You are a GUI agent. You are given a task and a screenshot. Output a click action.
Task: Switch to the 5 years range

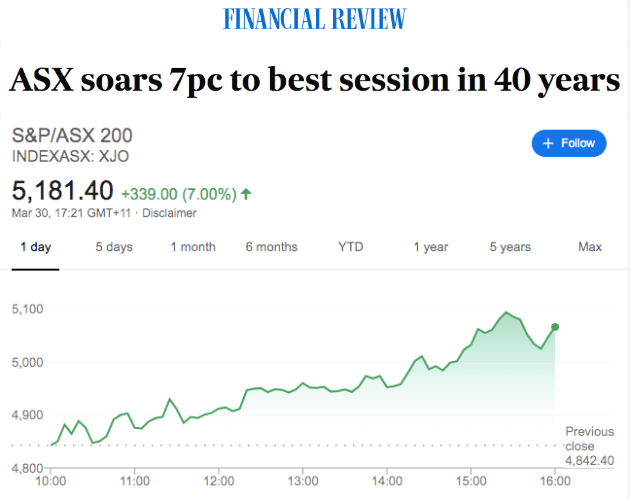pyautogui.click(x=510, y=247)
